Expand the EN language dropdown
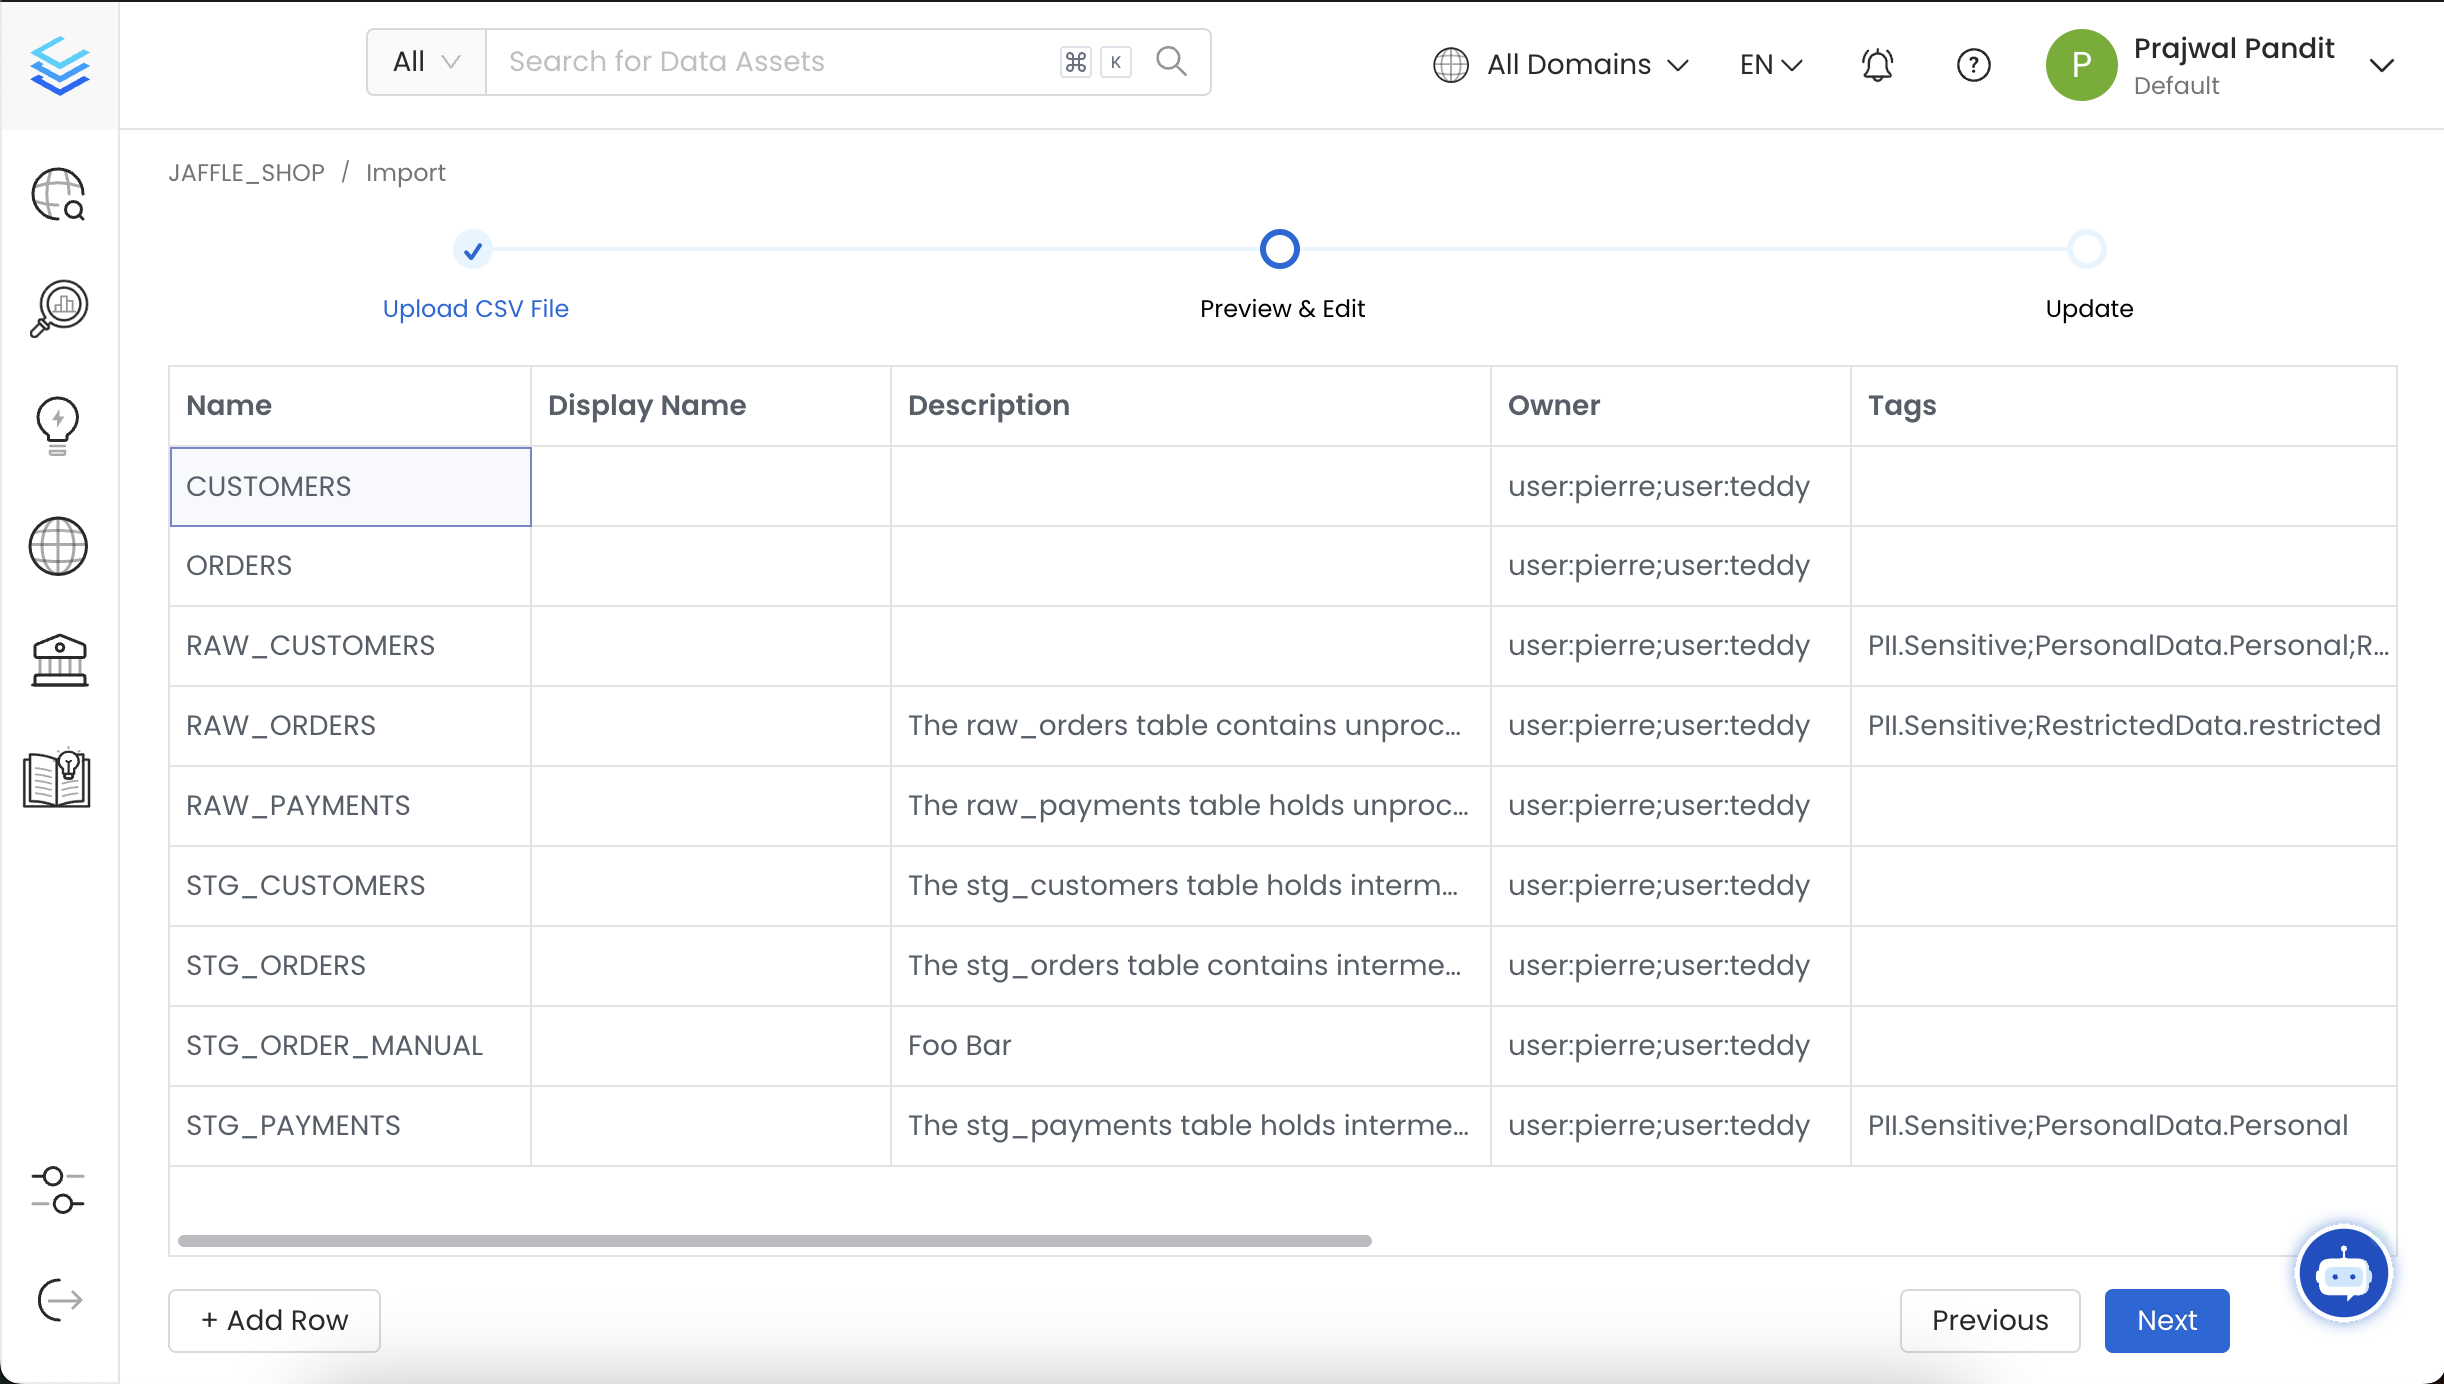This screenshot has width=2444, height=1384. pos(1769,64)
